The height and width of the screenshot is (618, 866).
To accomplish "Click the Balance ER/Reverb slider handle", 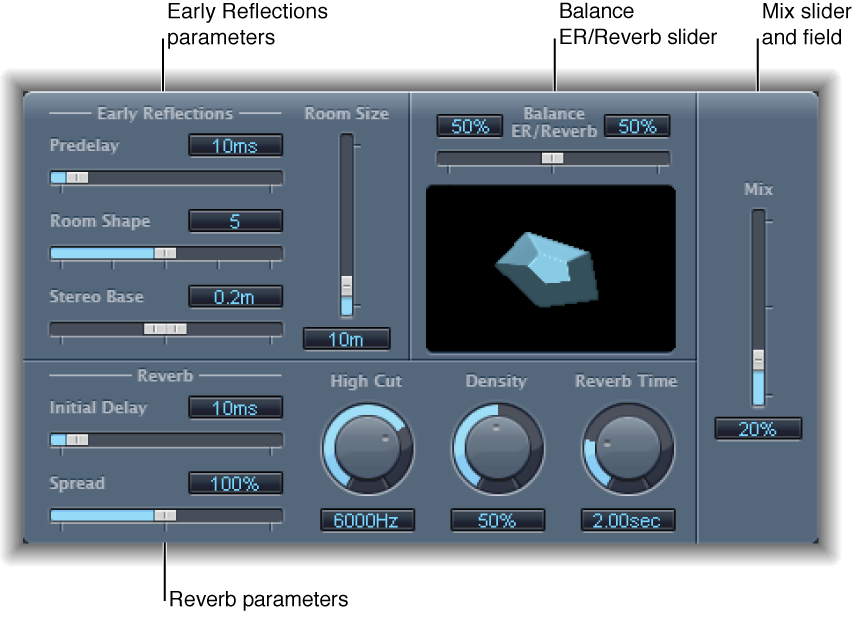I will [552, 157].
